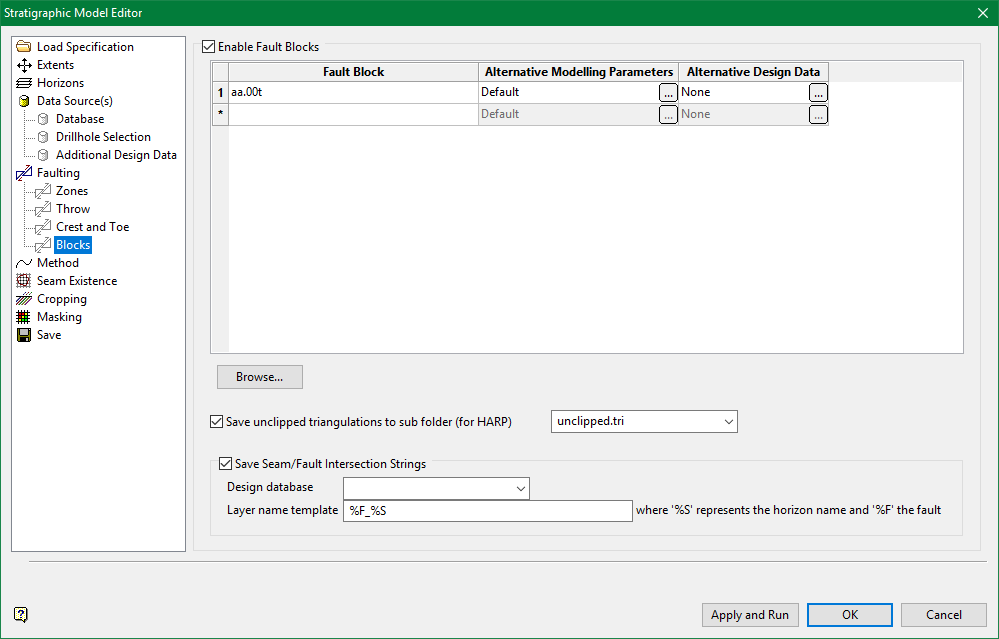Open help via the question mark icon
The width and height of the screenshot is (999, 639).
coord(21,614)
